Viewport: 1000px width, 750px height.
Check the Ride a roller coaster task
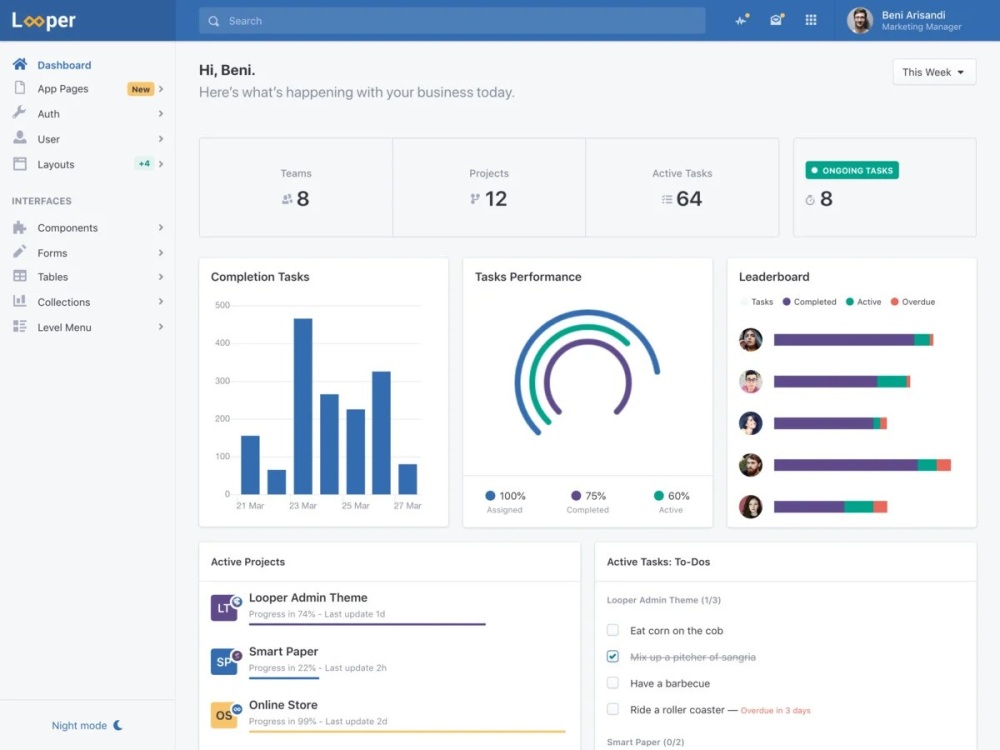[613, 709]
